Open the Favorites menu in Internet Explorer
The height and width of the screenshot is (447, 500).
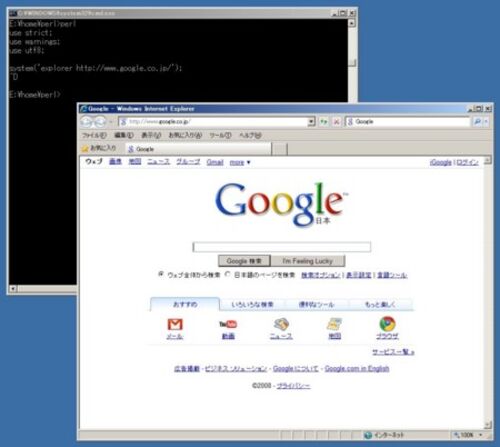pos(185,135)
